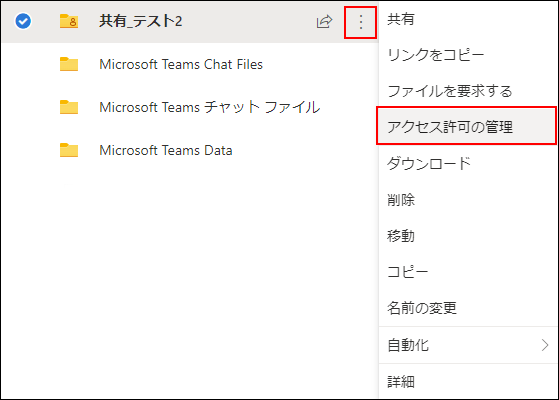The height and width of the screenshot is (400, 559).
Task: Uncheck the selection circle for 共有_テスト2
Action: 23,21
